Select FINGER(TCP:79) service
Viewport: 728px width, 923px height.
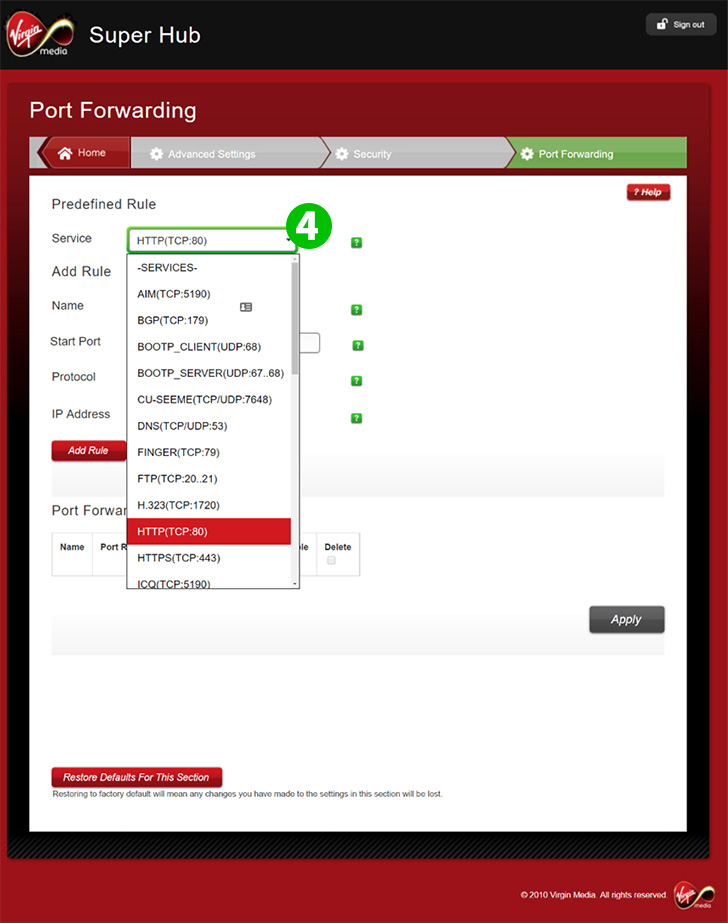tap(209, 452)
